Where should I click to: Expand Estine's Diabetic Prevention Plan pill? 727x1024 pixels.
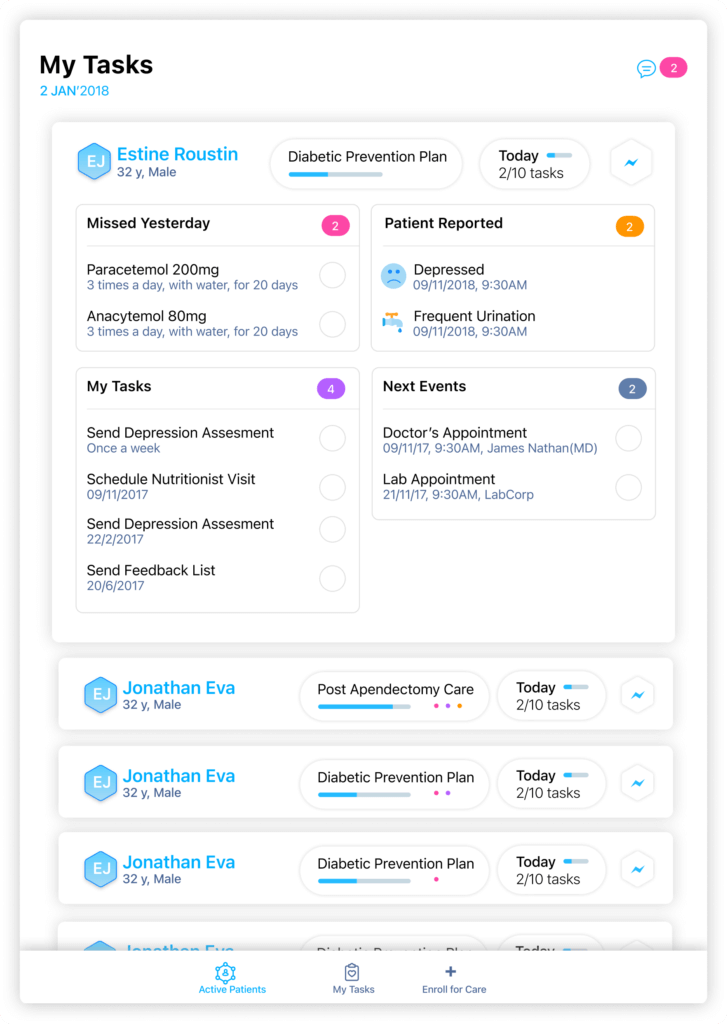pos(366,163)
